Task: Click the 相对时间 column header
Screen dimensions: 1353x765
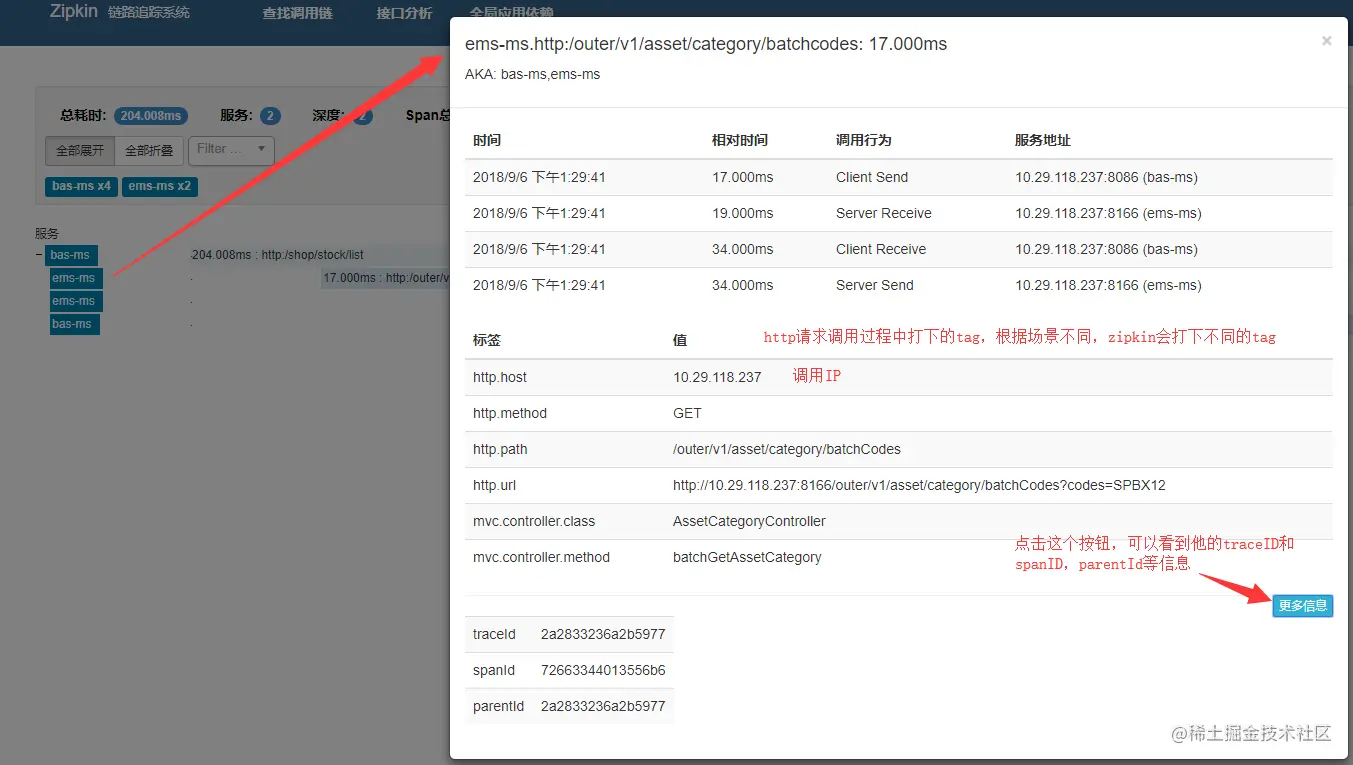Action: pyautogui.click(x=740, y=140)
